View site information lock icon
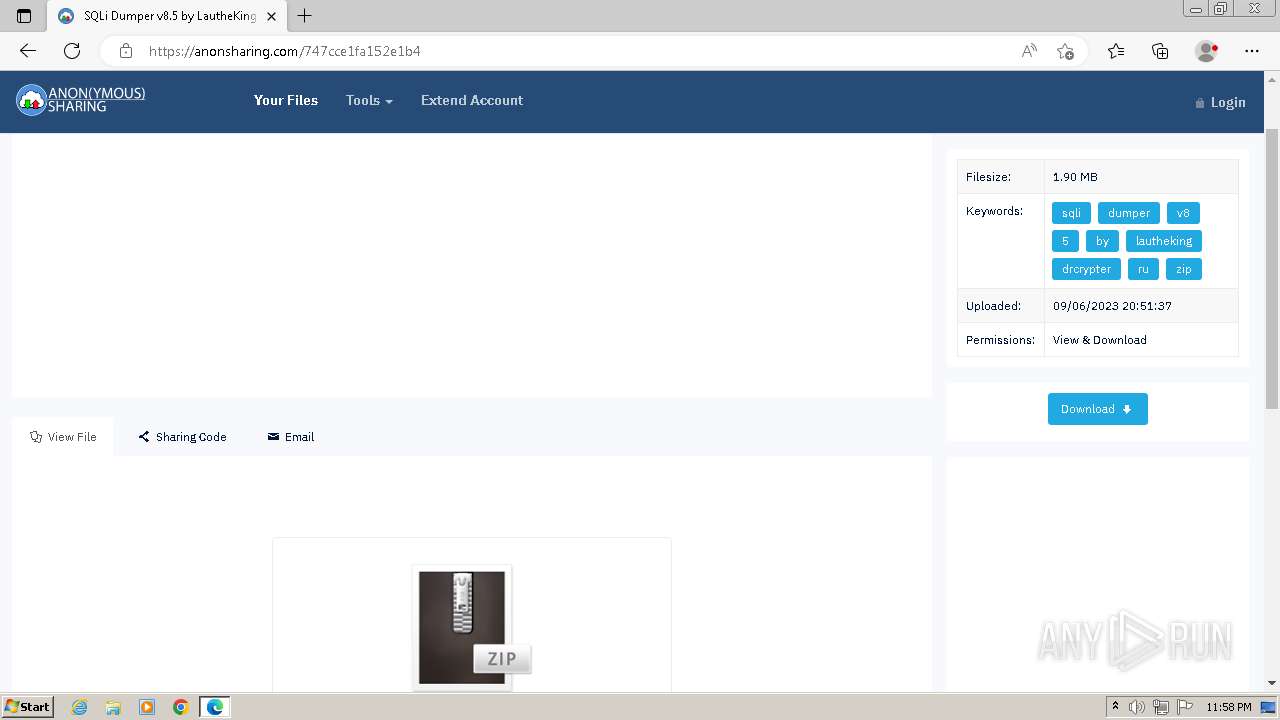 click(125, 51)
